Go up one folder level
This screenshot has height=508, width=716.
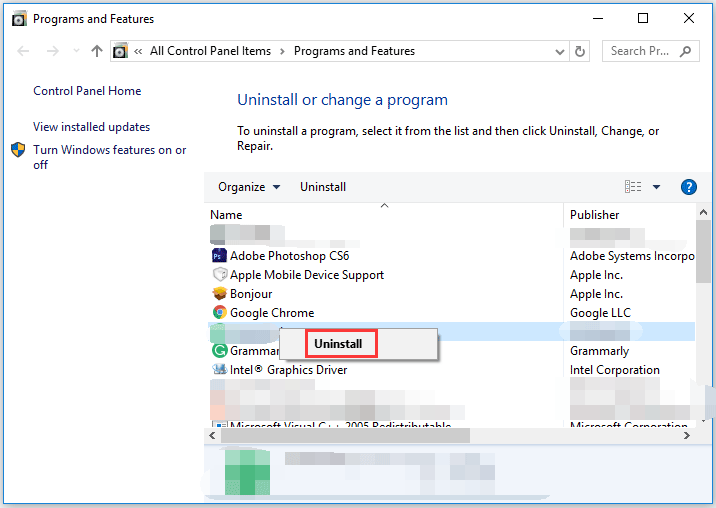pos(97,51)
